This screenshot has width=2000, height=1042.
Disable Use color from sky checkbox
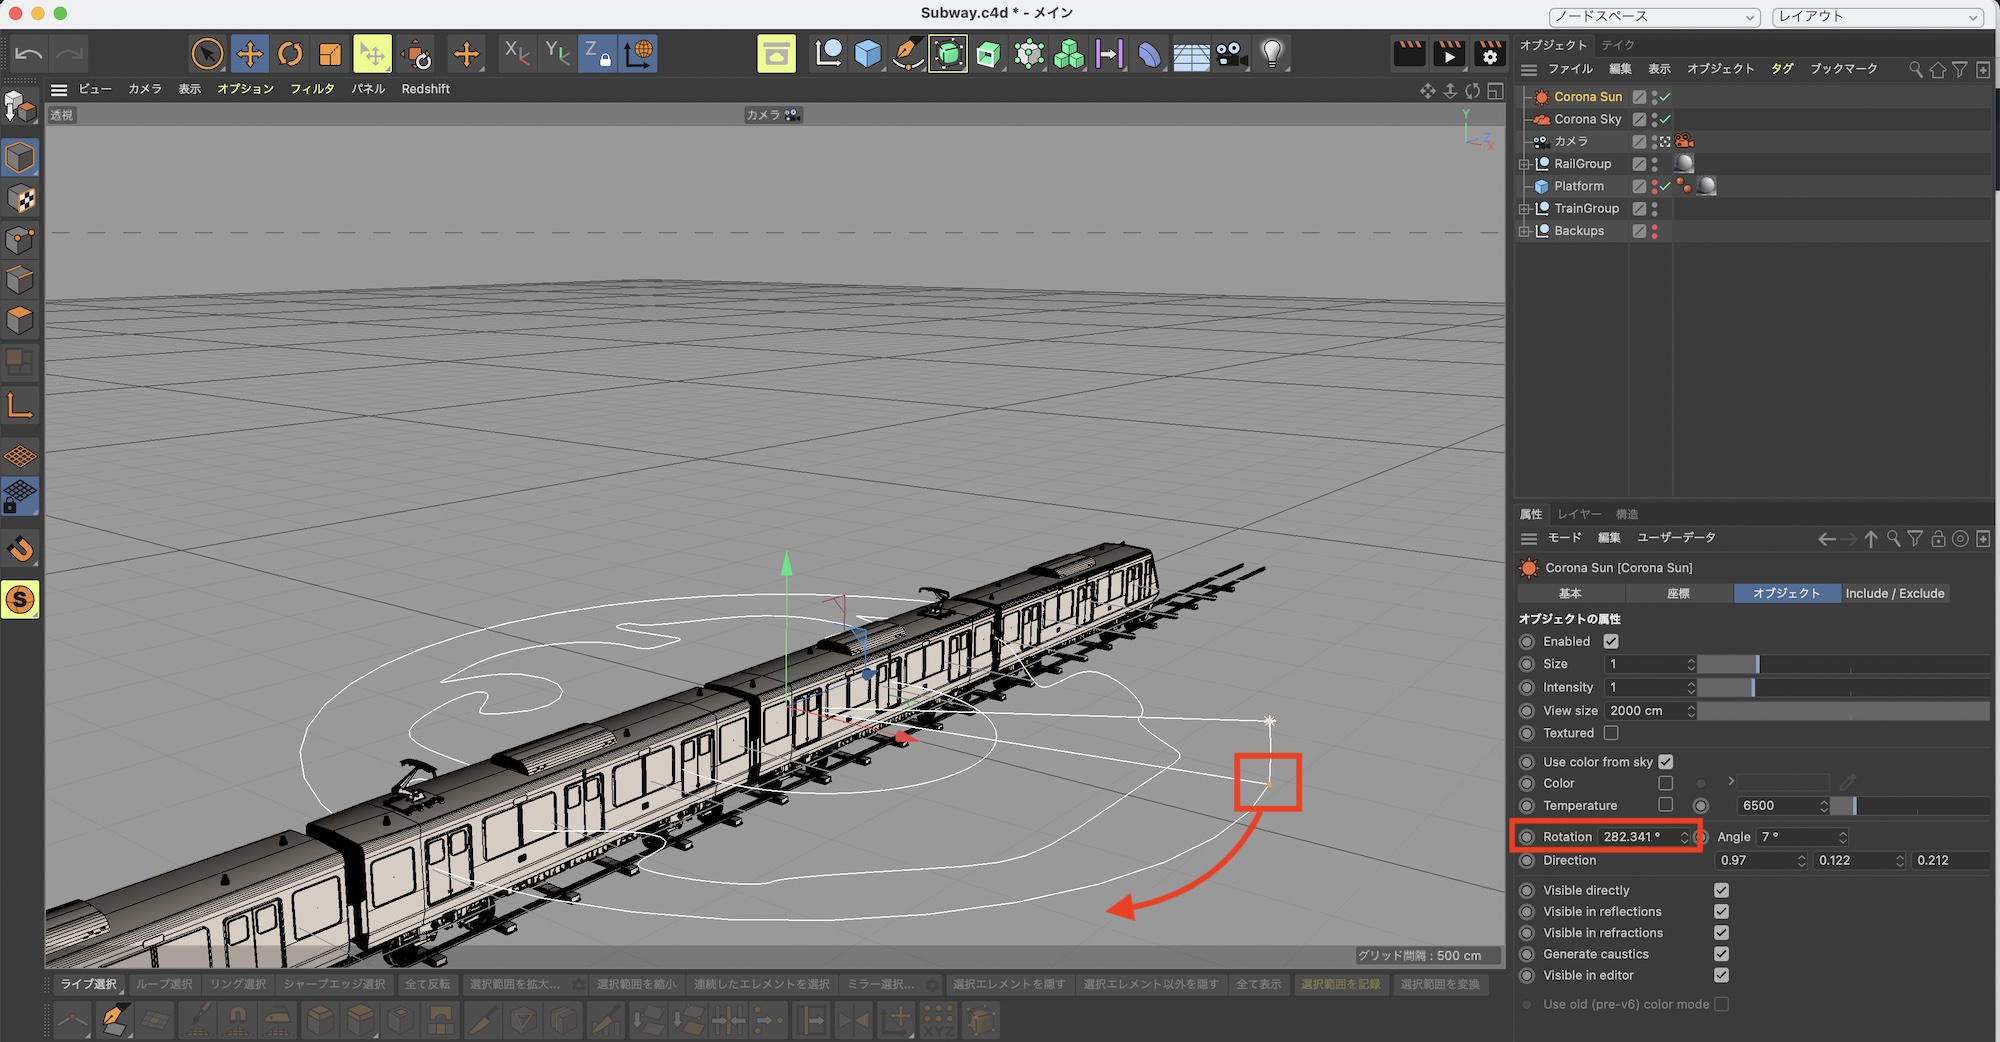pos(1666,762)
